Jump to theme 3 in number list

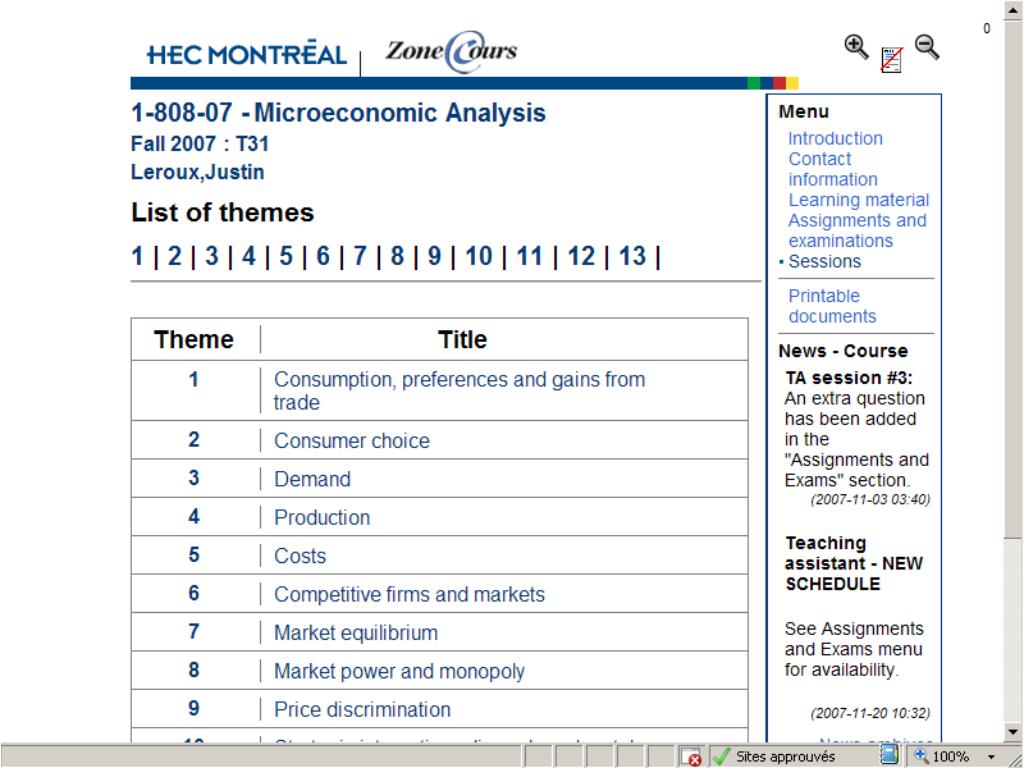(x=212, y=256)
